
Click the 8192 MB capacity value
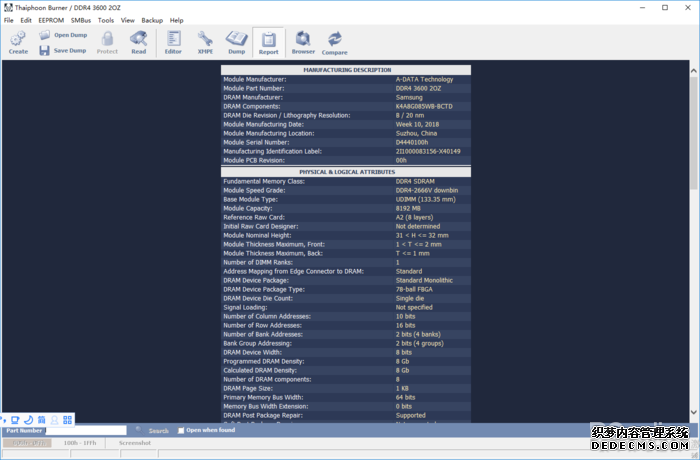pos(408,208)
